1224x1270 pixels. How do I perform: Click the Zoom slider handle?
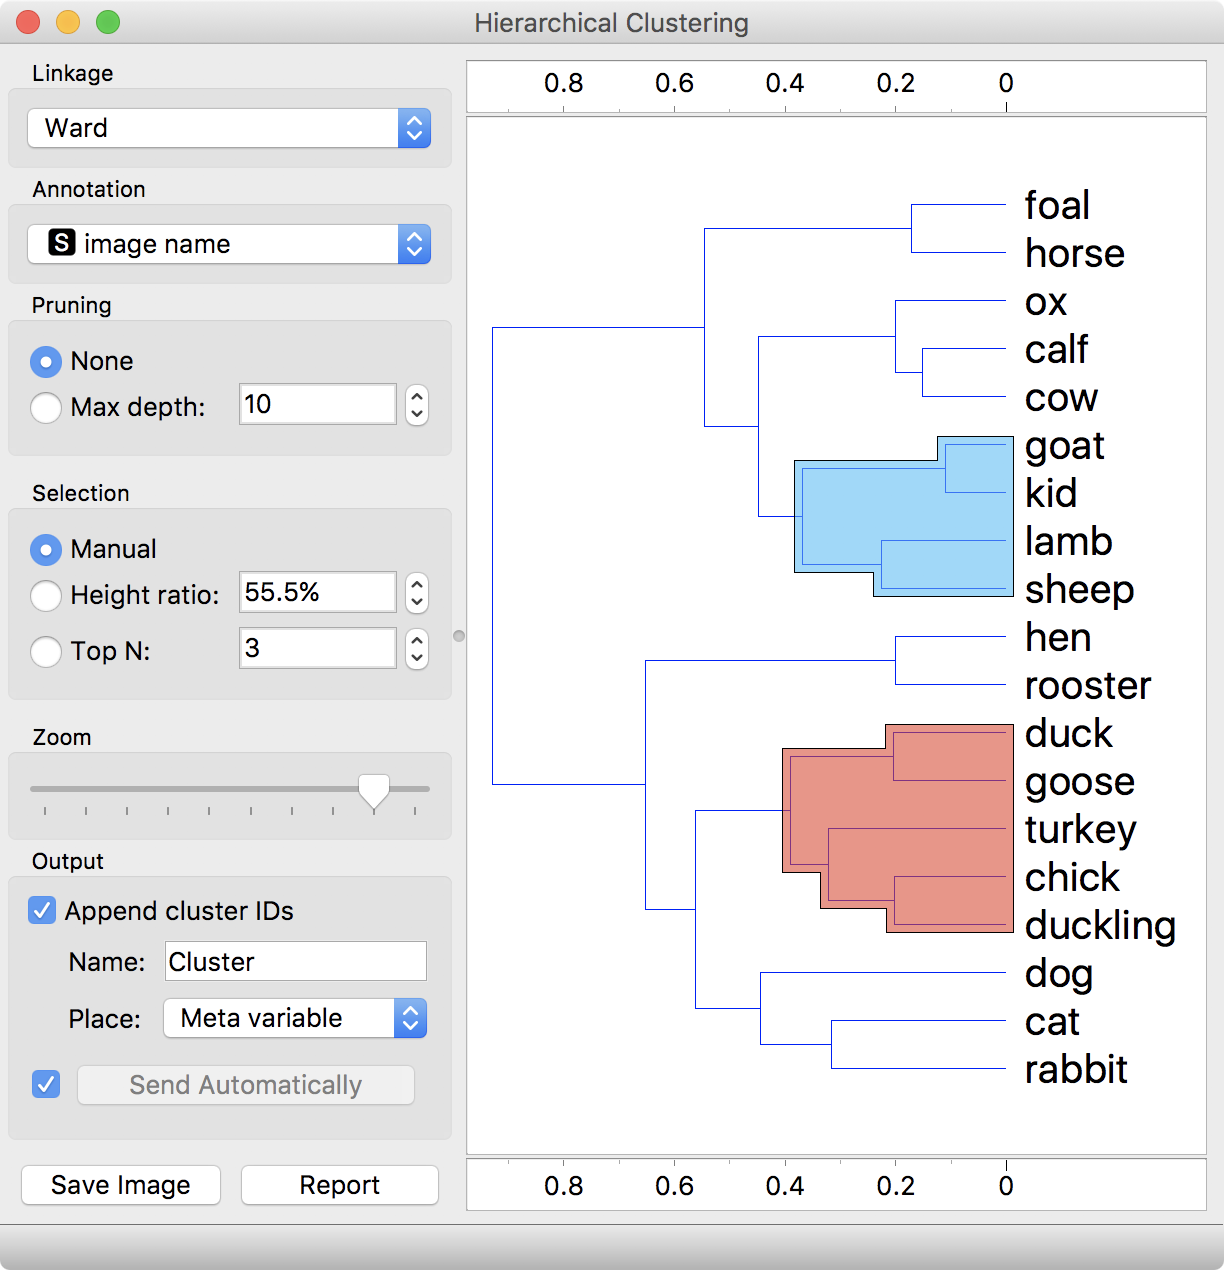click(374, 790)
